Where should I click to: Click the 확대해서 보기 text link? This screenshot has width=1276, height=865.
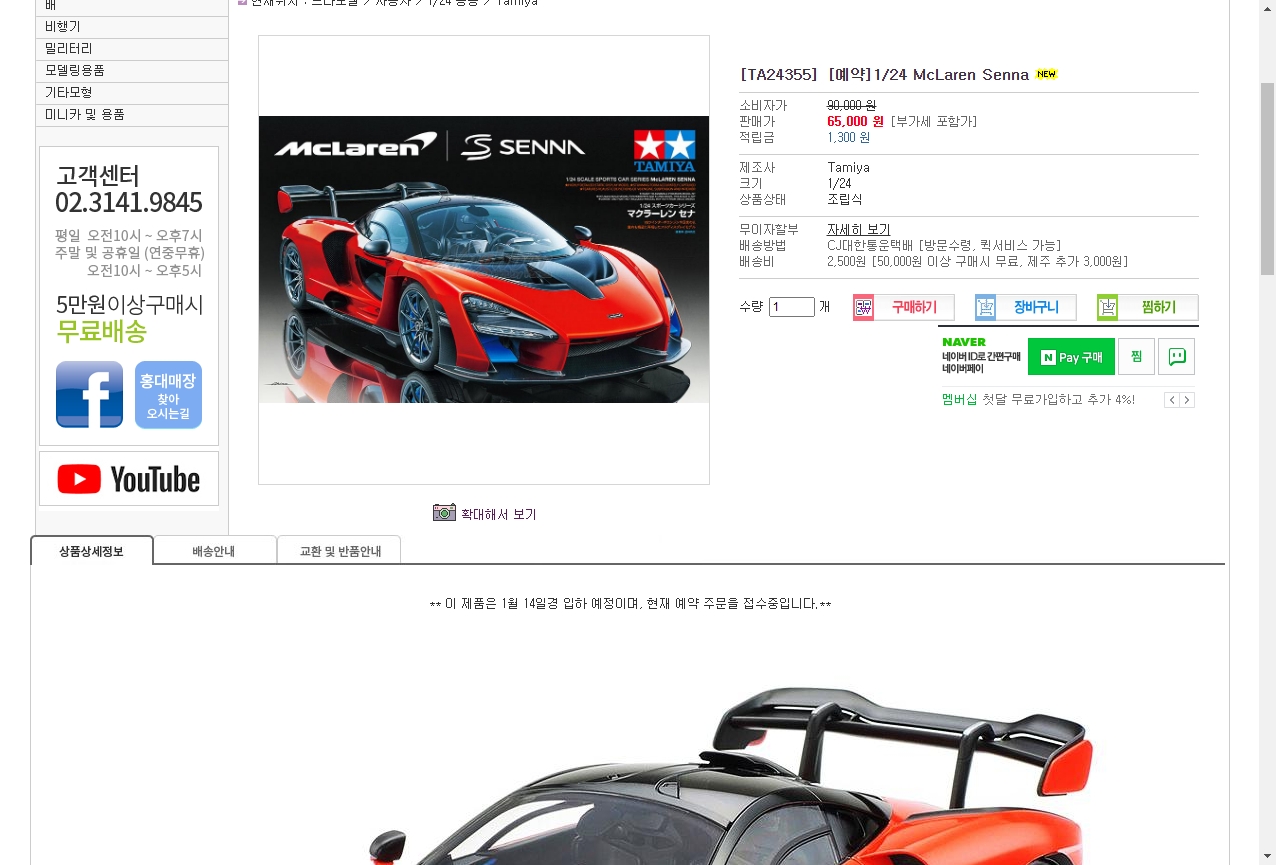(x=499, y=514)
